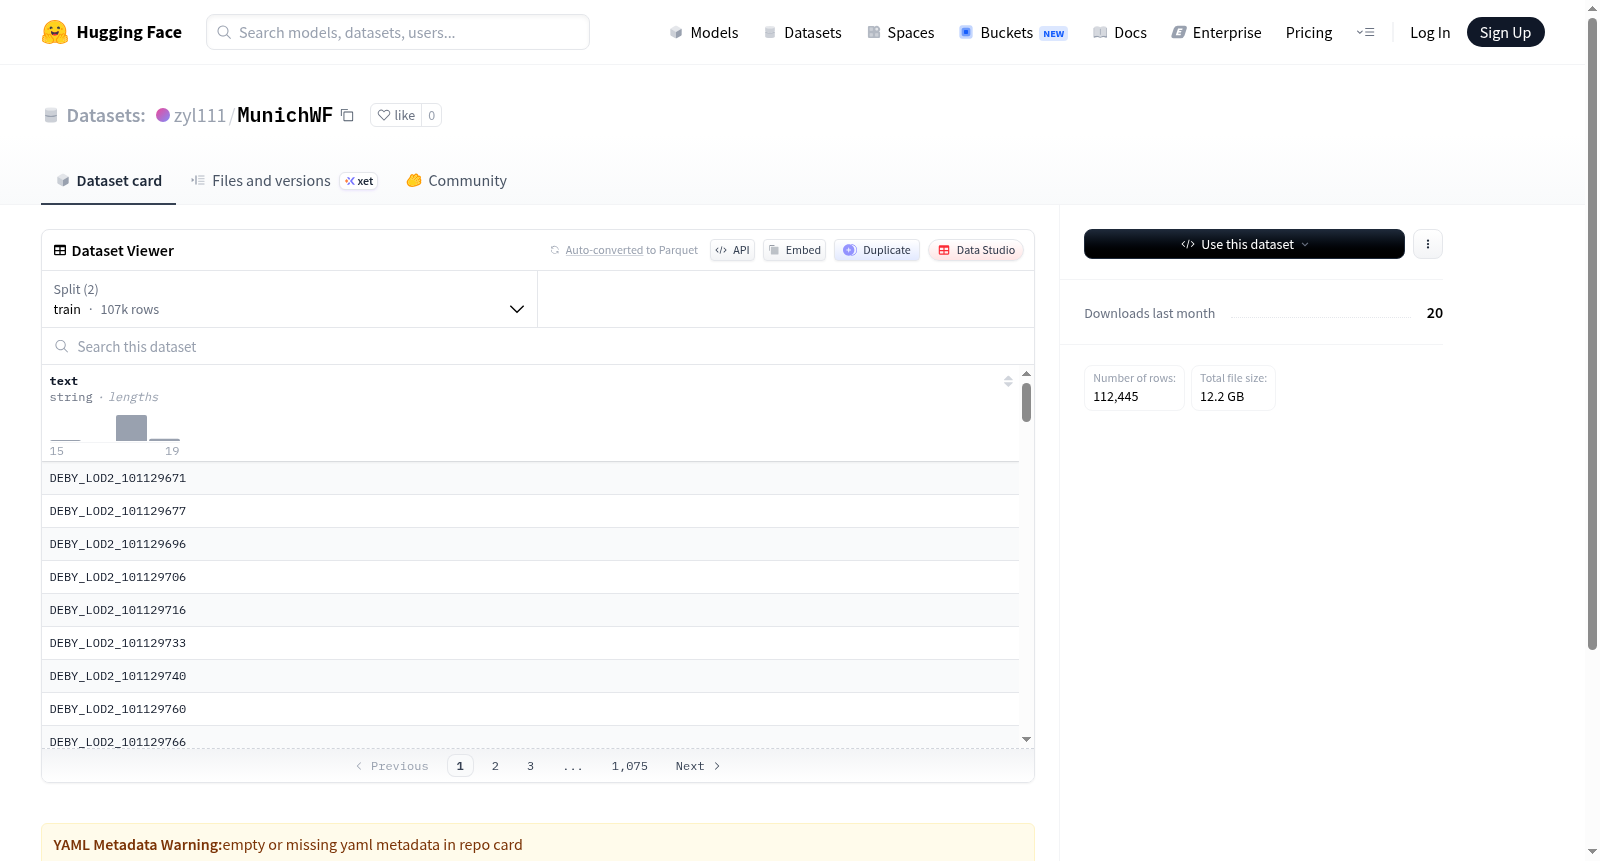Viewport: 1600px width, 861px height.
Task: Click the text lengths histogram bar
Action: (131, 428)
